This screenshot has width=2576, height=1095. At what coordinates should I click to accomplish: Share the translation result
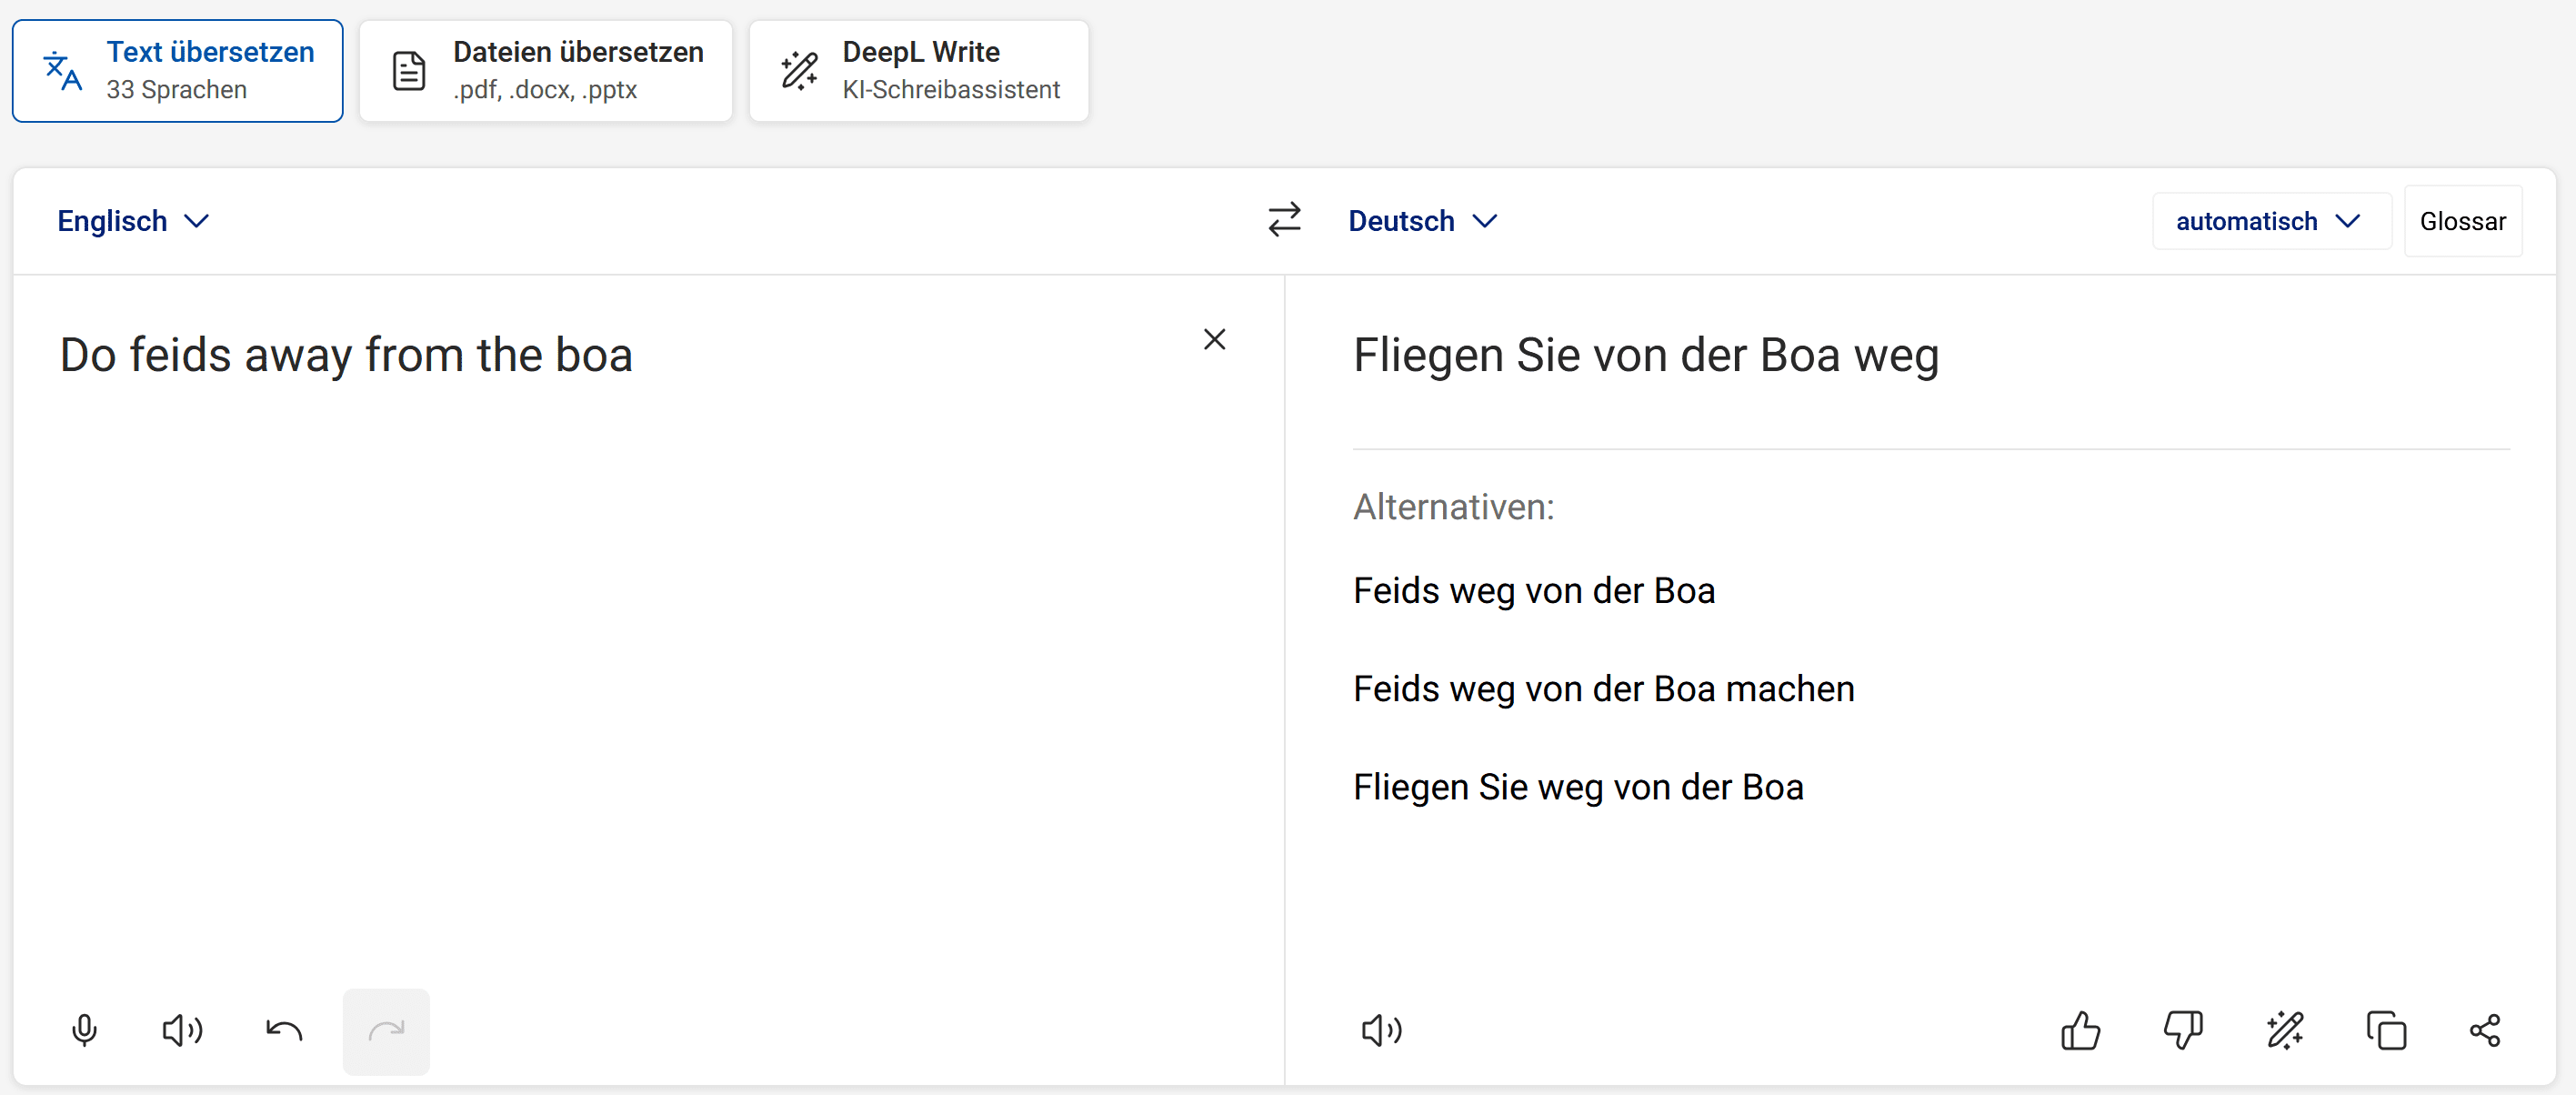click(2485, 1030)
